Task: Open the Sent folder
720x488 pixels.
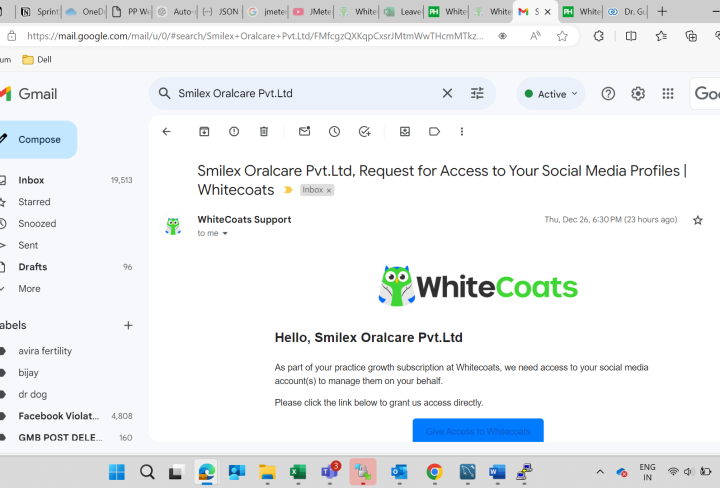Action: tap(28, 245)
